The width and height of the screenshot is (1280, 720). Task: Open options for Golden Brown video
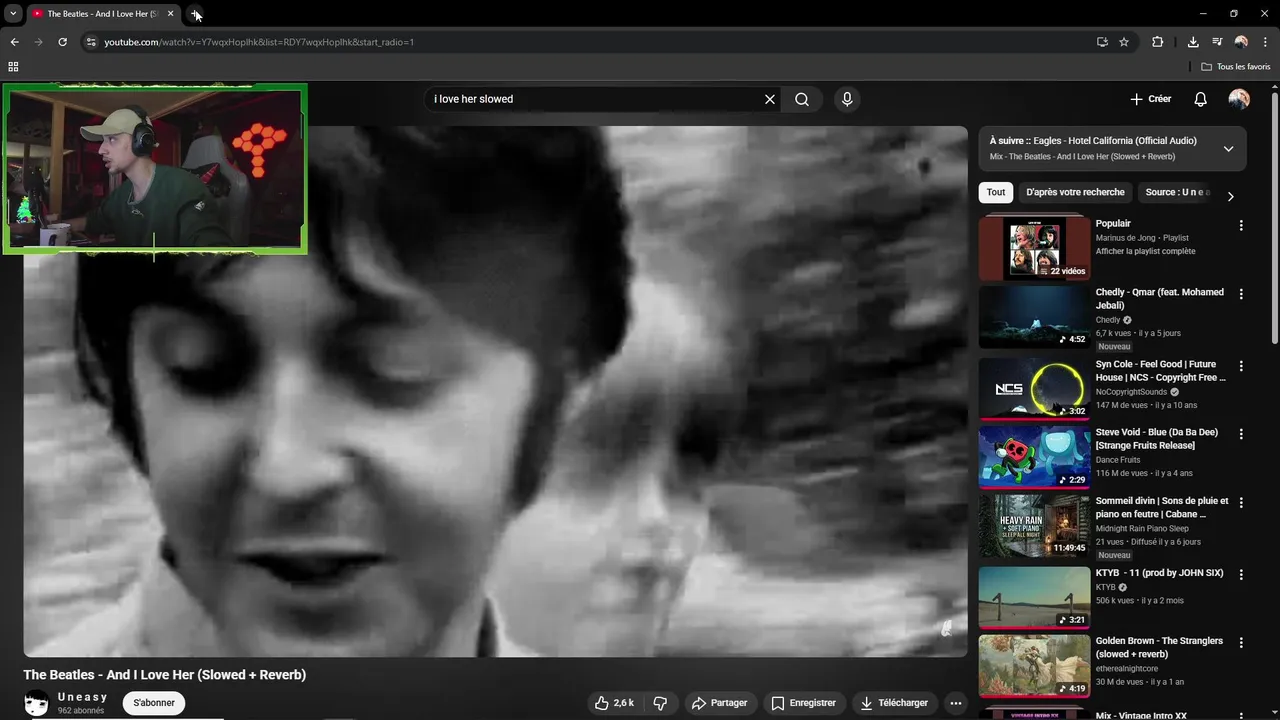[1241, 643]
